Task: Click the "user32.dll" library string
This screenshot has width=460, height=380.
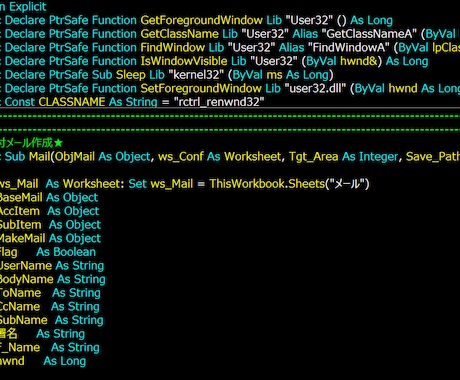Action: (x=315, y=89)
